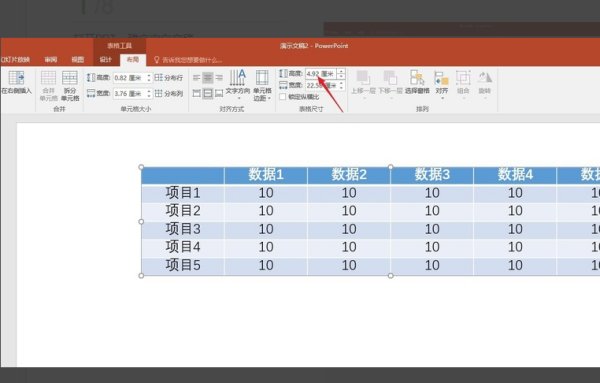Click the 项目5 row label cell
Viewport: 600px width, 383px height.
pos(183,266)
